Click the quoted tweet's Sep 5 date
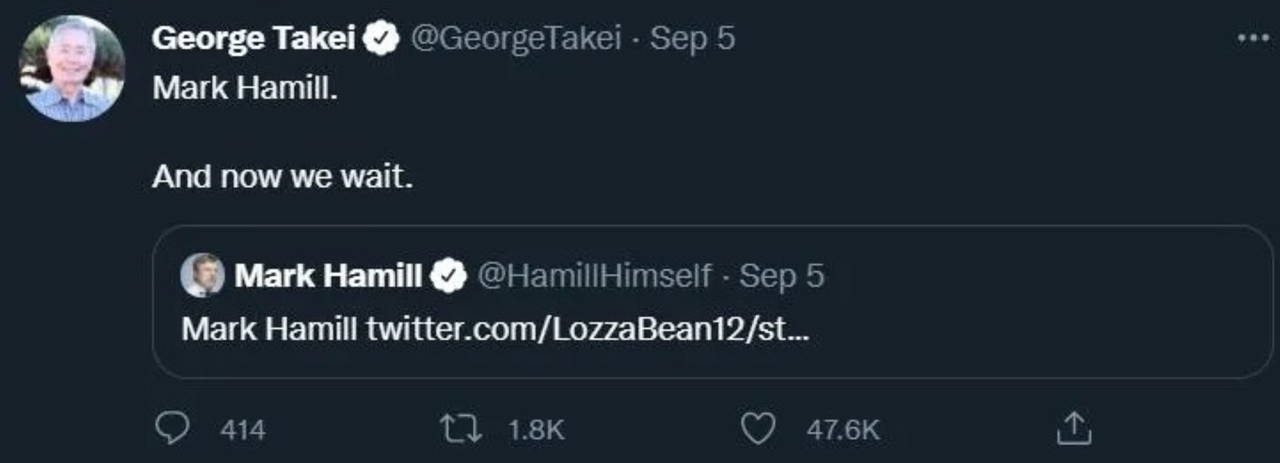 pos(782,276)
